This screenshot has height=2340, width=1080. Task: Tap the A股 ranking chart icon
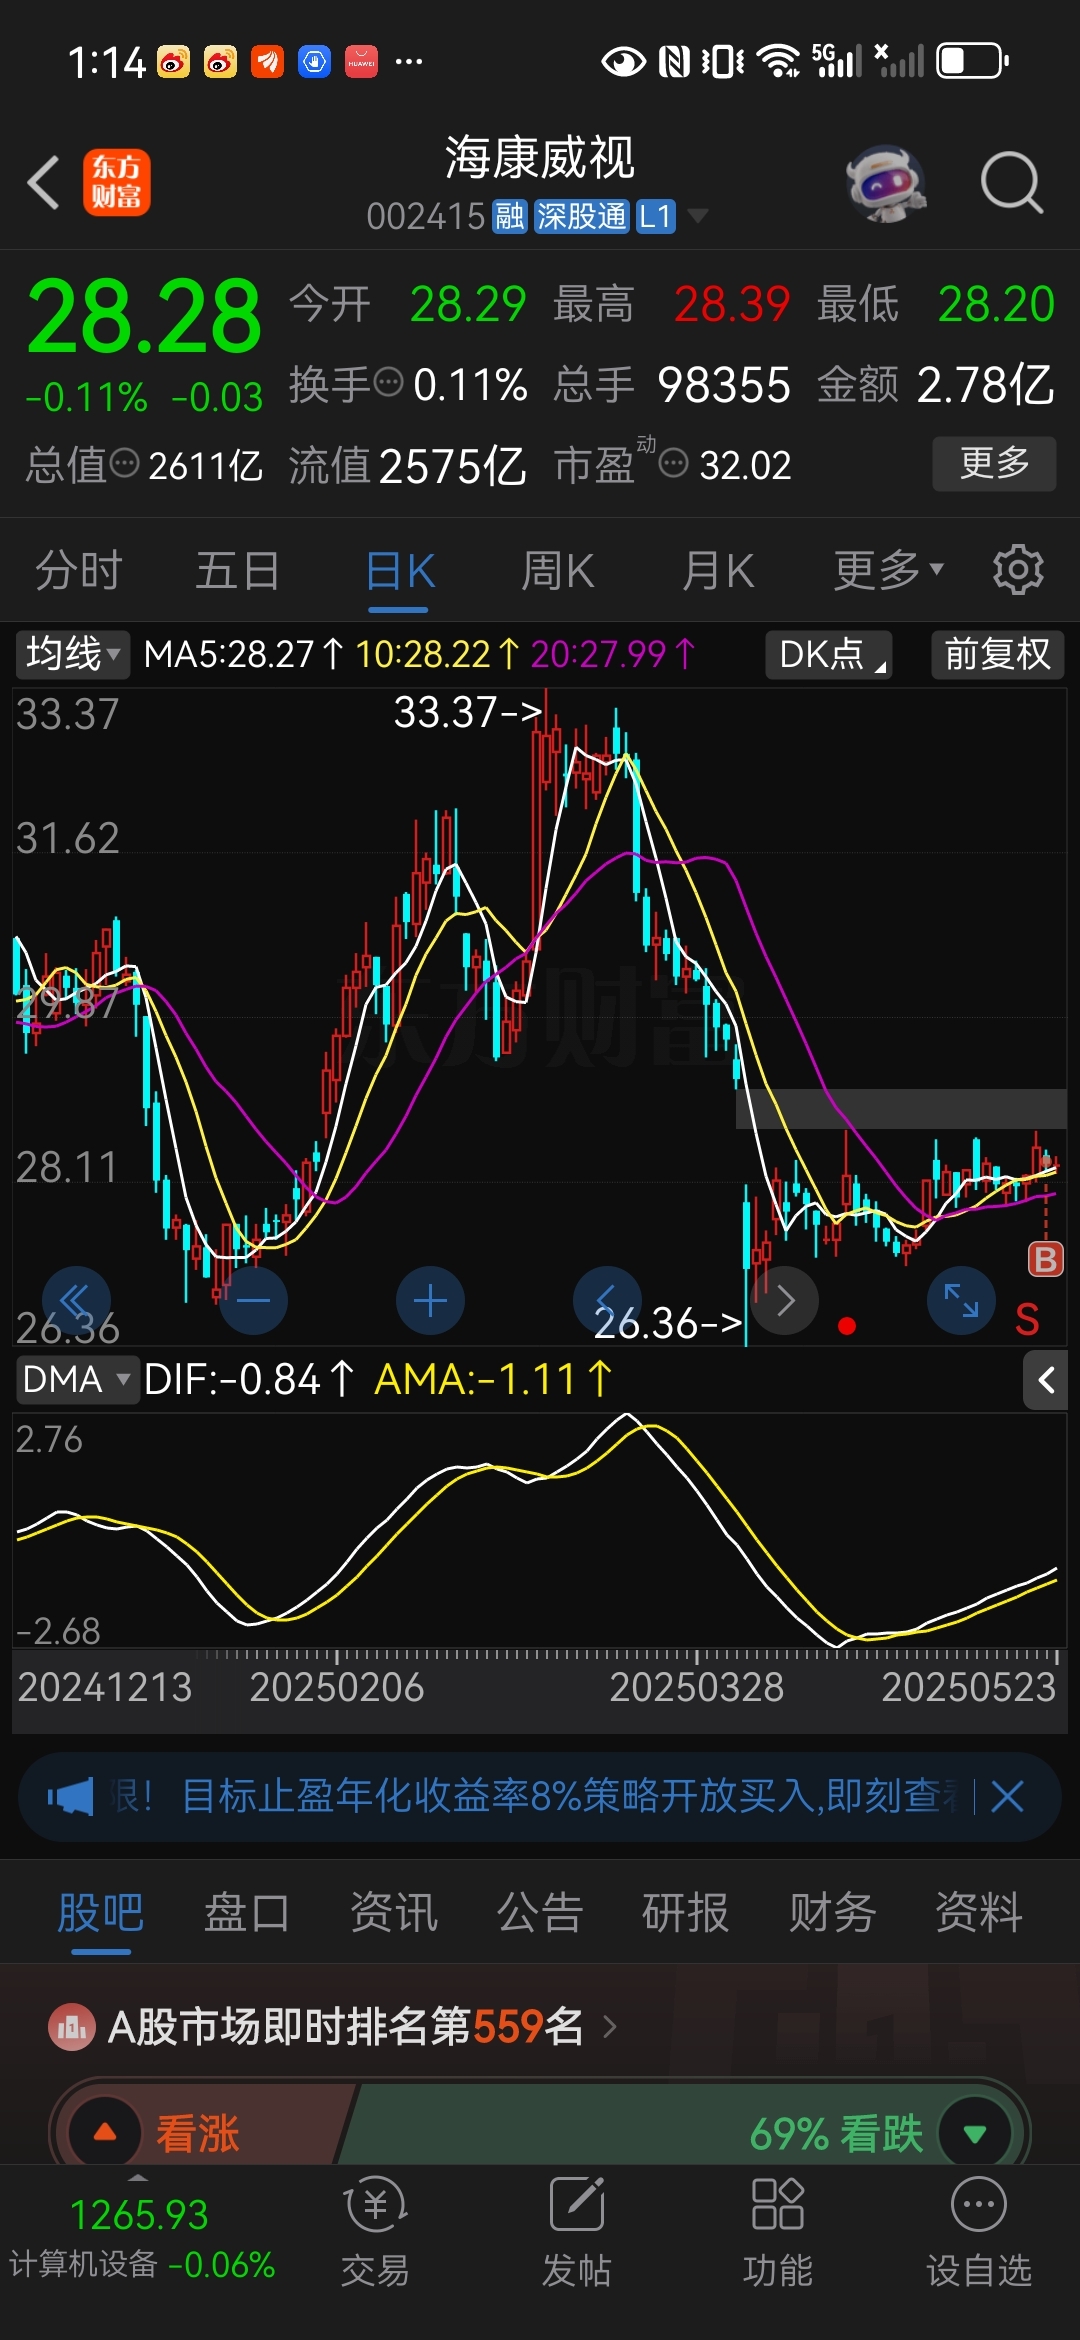coord(71,2027)
